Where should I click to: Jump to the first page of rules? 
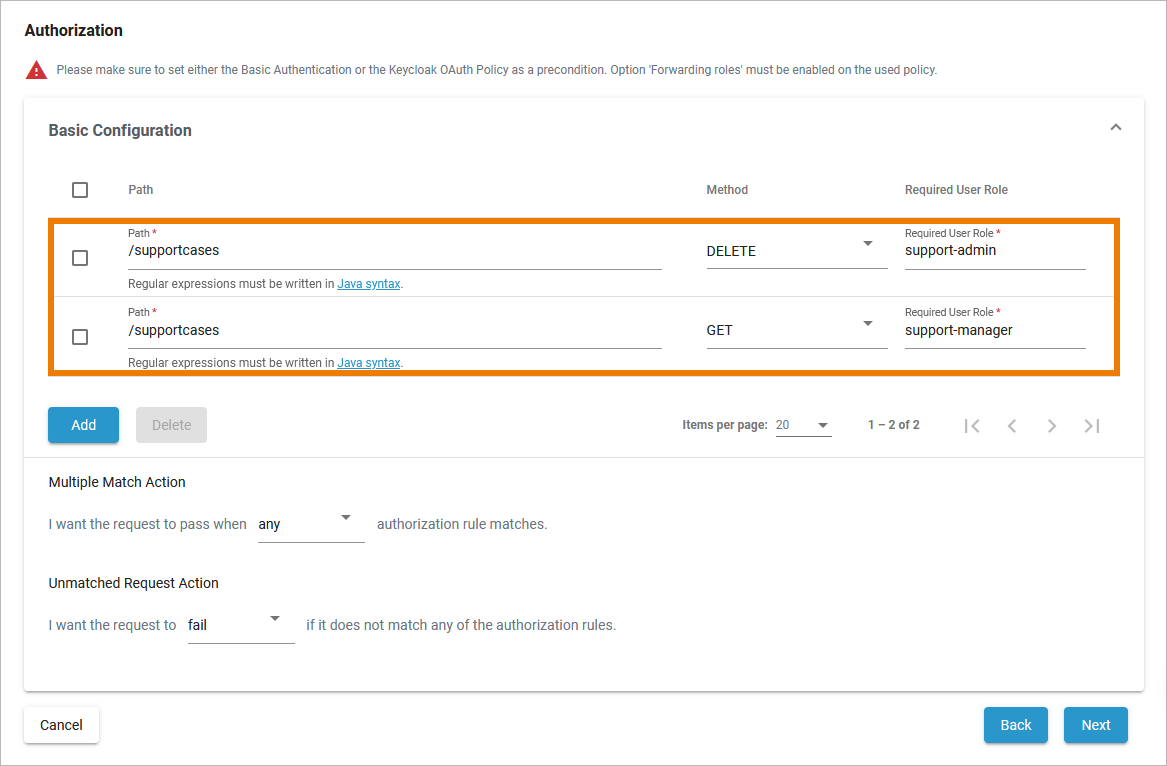(972, 425)
